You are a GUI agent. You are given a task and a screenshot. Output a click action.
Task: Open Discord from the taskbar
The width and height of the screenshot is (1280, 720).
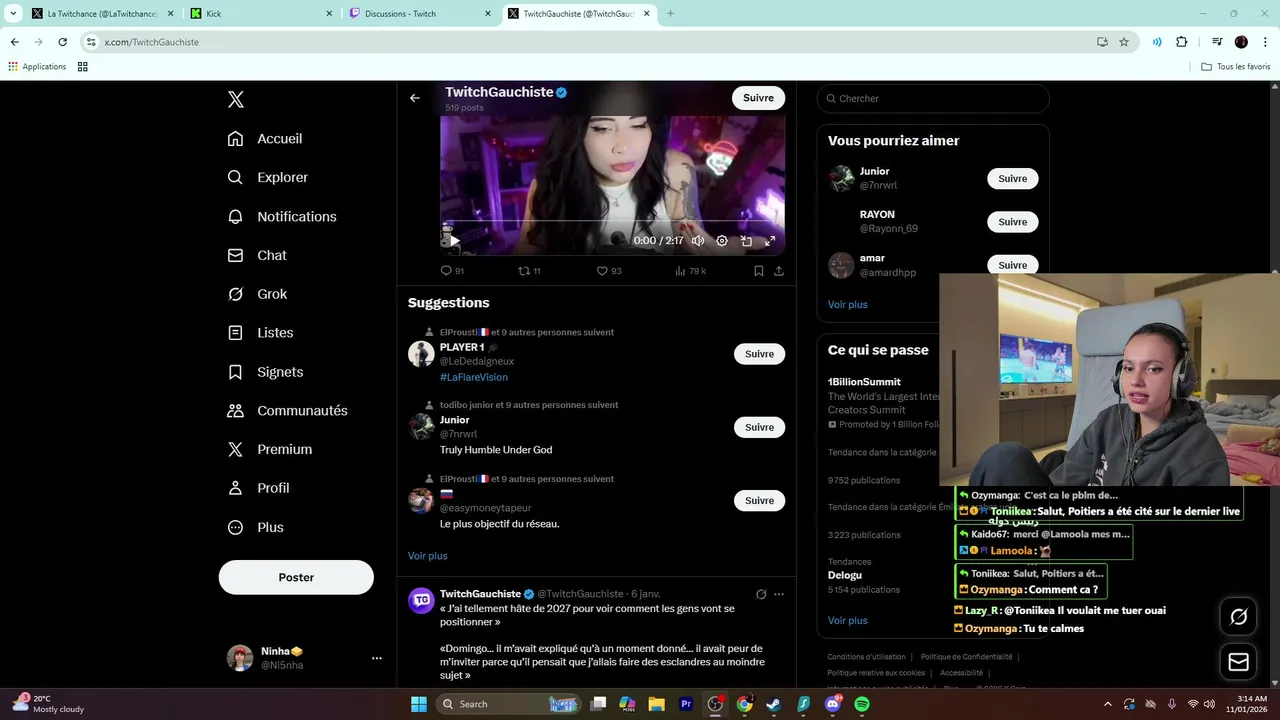pos(833,704)
